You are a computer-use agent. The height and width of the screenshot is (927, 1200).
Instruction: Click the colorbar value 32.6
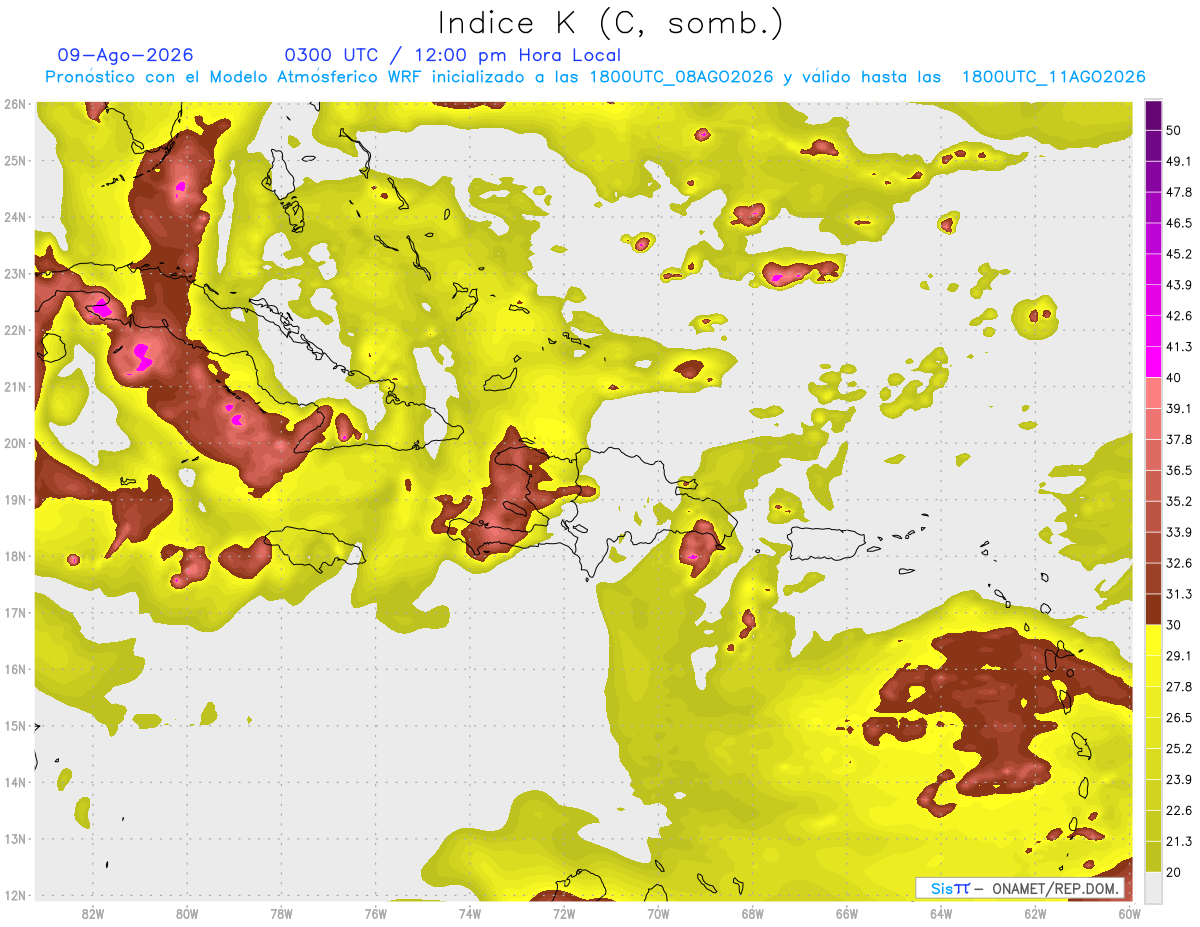pyautogui.click(x=1179, y=564)
